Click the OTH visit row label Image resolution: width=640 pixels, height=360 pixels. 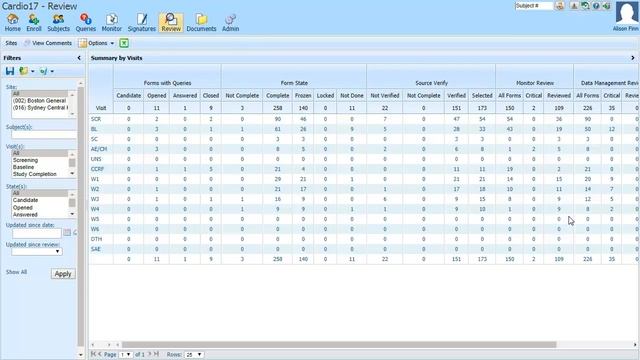coord(96,239)
